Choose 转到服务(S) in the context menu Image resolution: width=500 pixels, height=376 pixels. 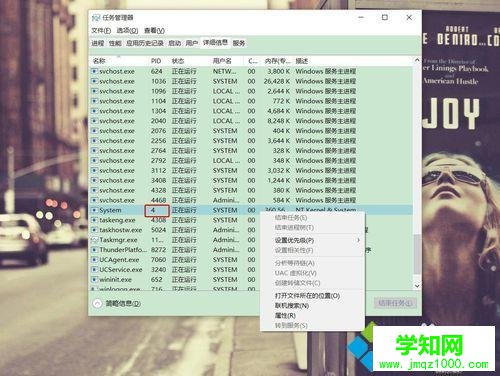point(291,326)
